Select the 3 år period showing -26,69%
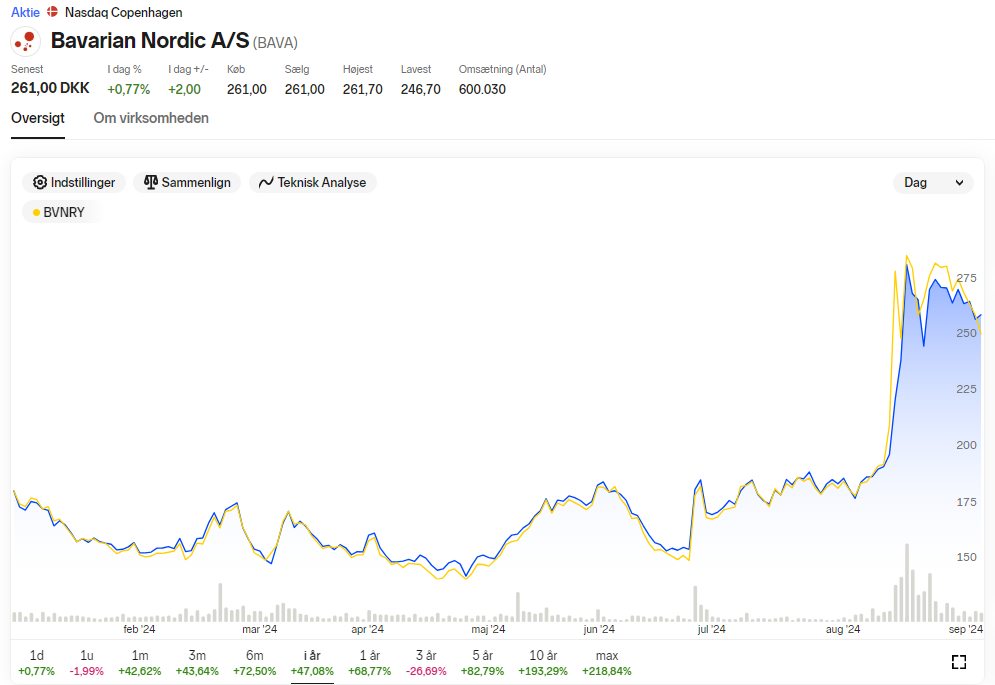Screen dimensions: 995x685 pos(426,663)
